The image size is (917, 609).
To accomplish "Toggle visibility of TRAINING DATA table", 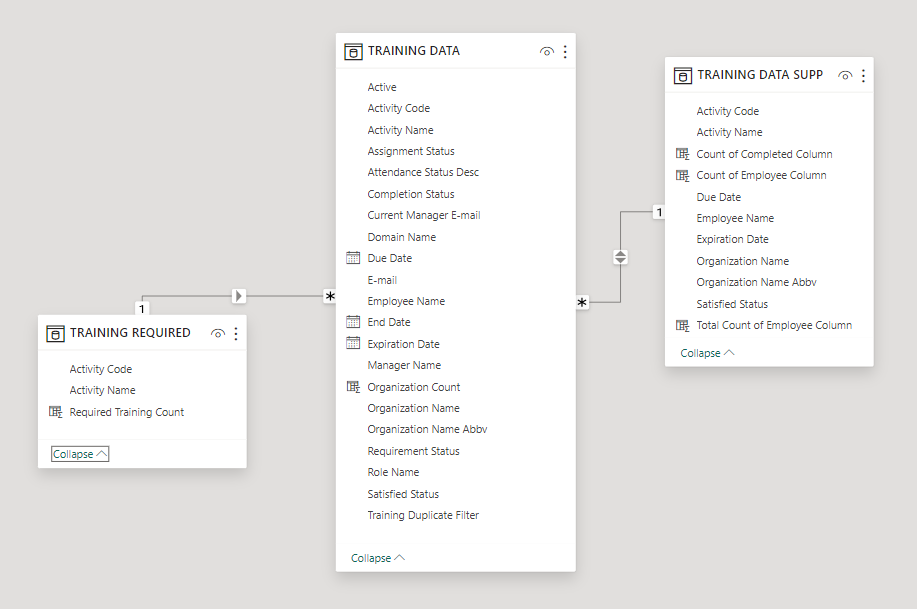I will tap(547, 51).
